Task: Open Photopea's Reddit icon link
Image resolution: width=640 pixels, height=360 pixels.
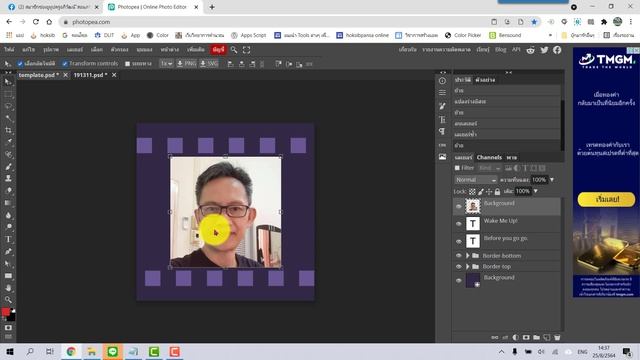Action: point(531,50)
